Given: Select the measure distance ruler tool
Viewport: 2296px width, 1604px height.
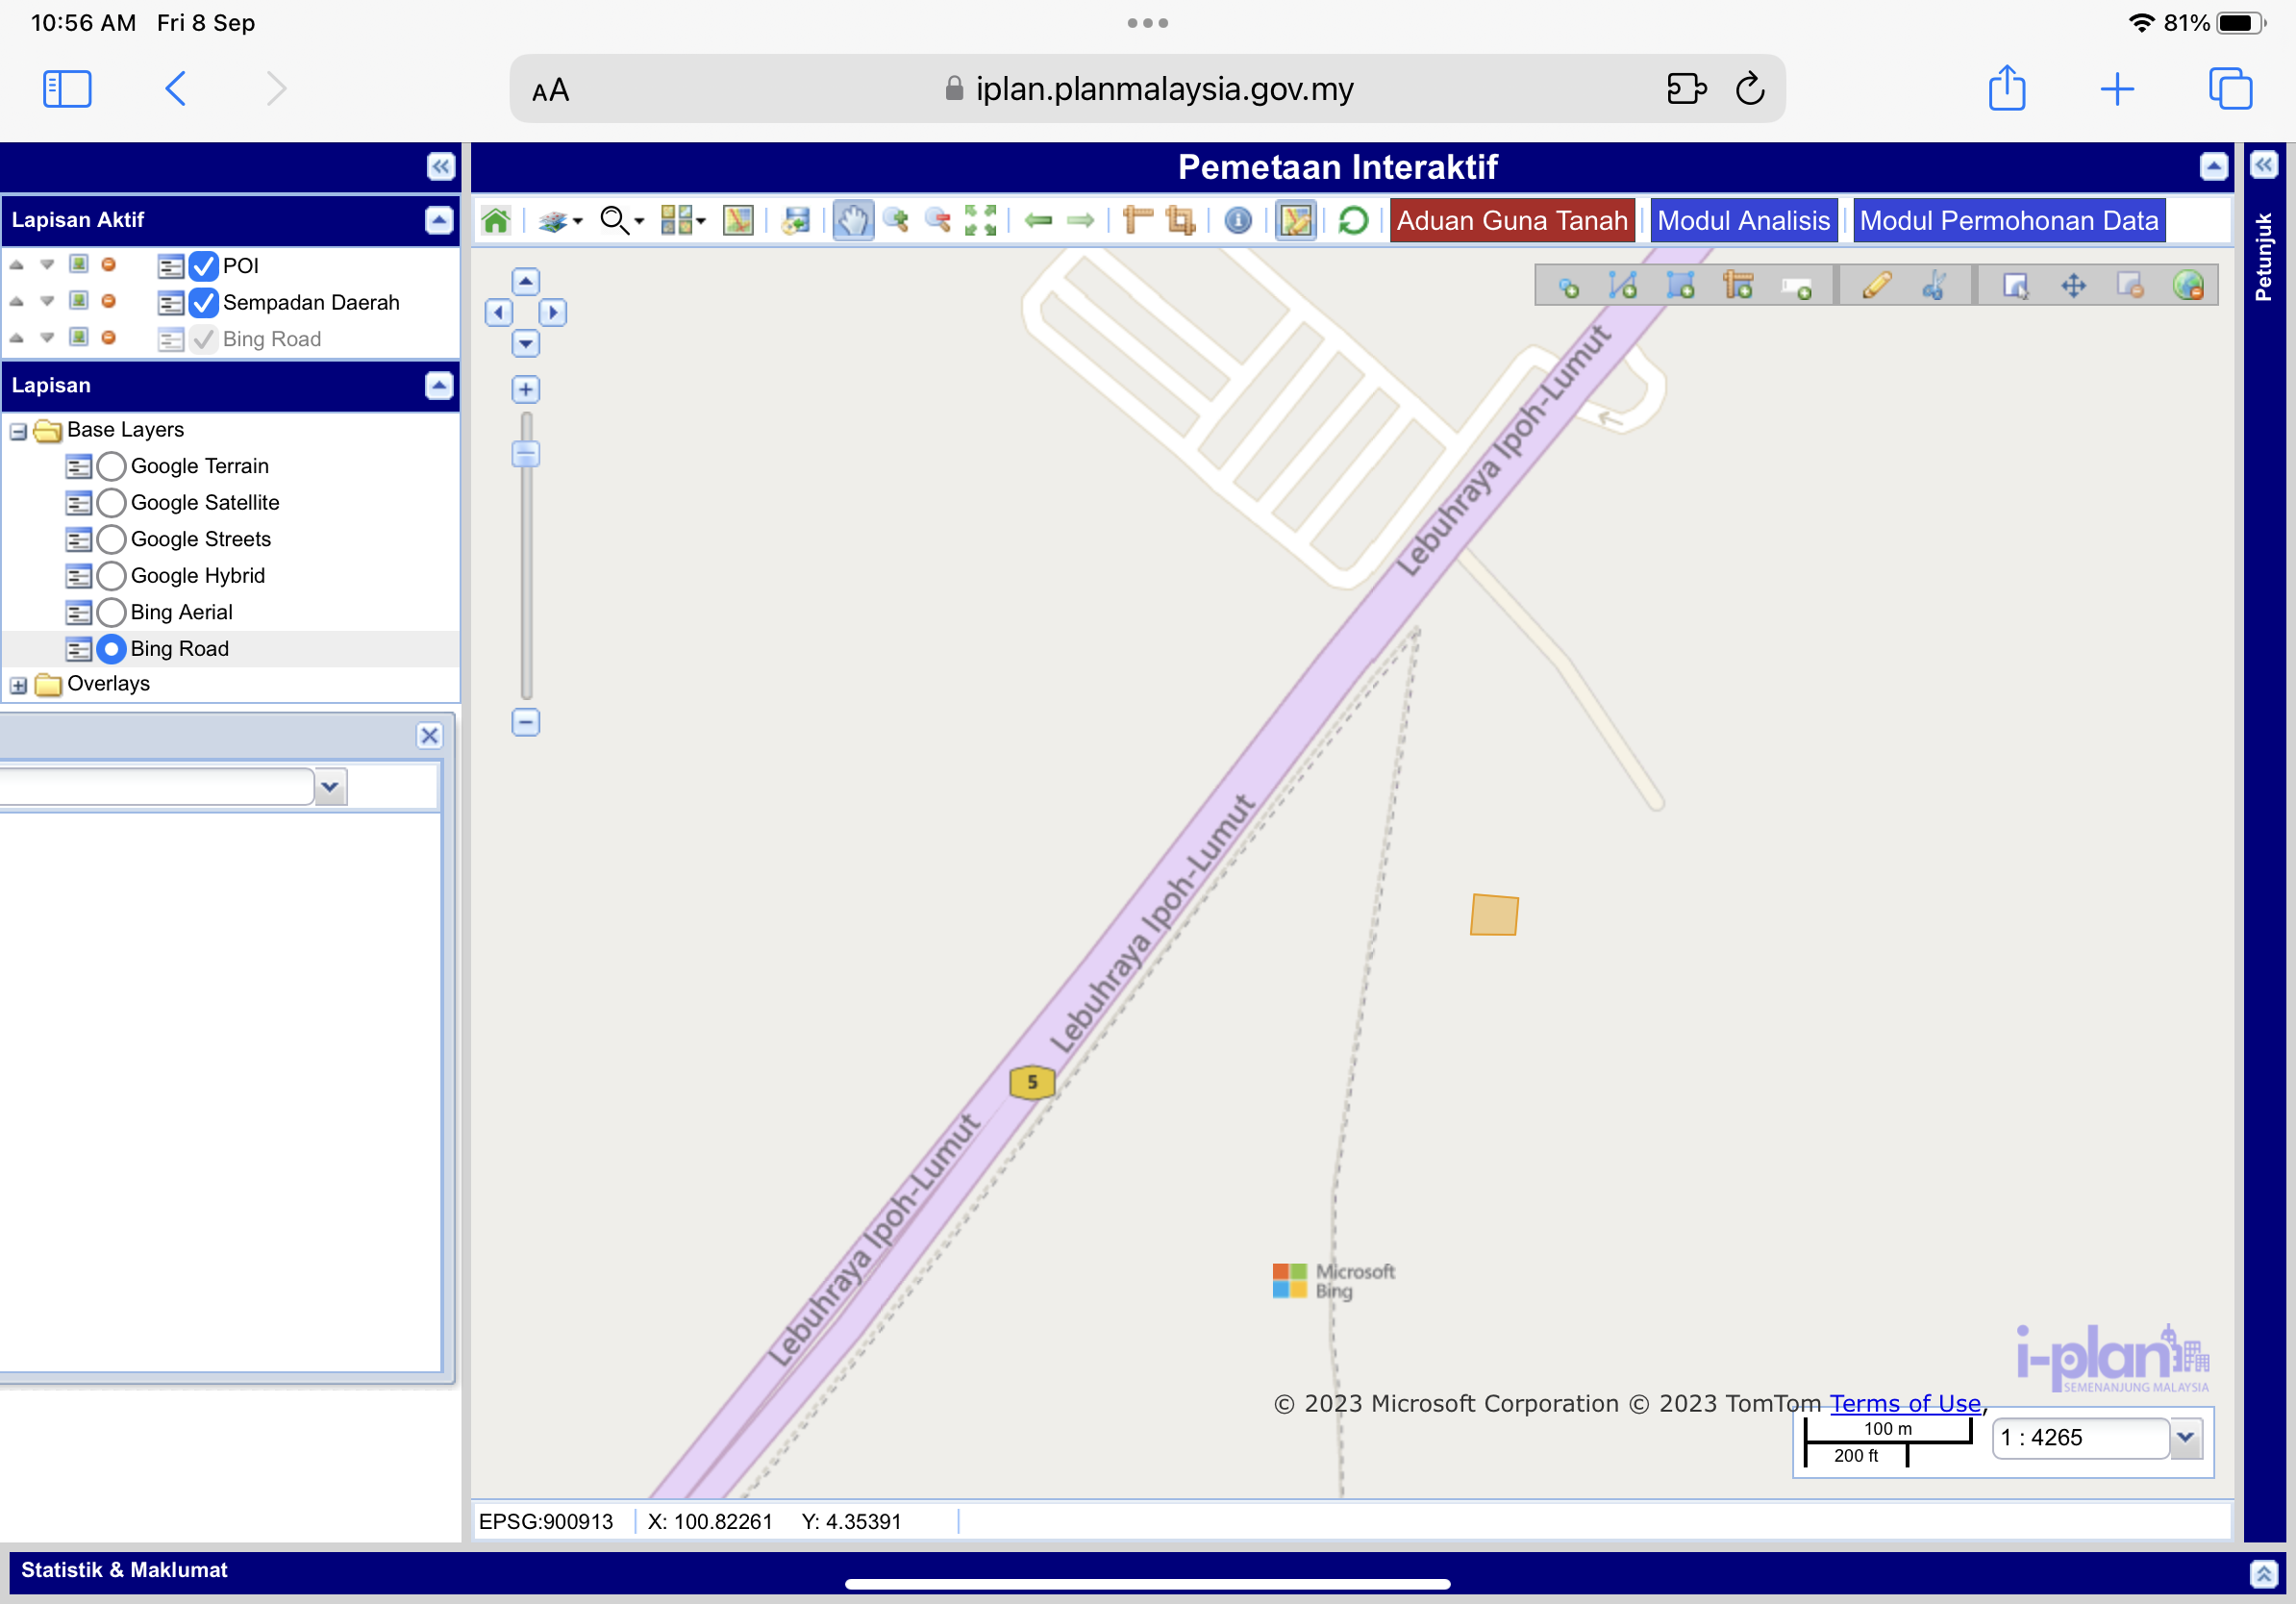Looking at the screenshot, I should (x=1137, y=220).
